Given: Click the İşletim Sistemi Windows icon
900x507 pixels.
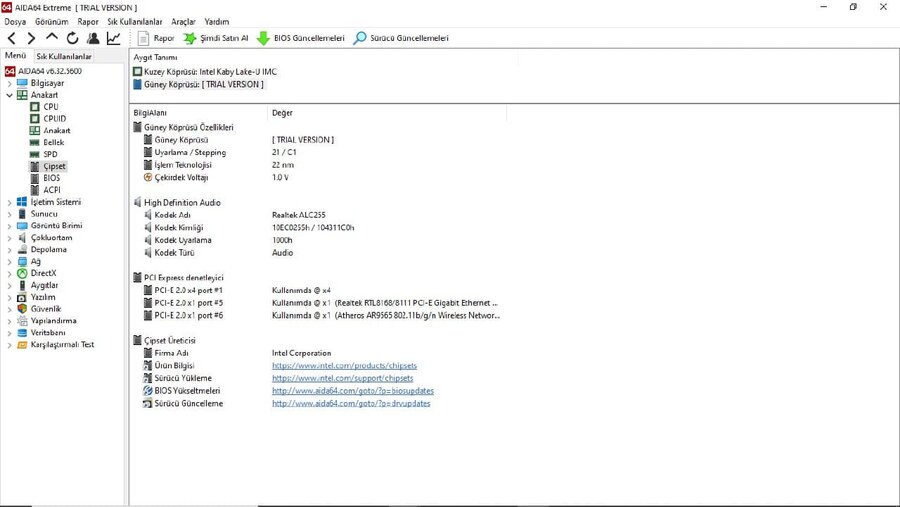Looking at the screenshot, I should tap(22, 202).
